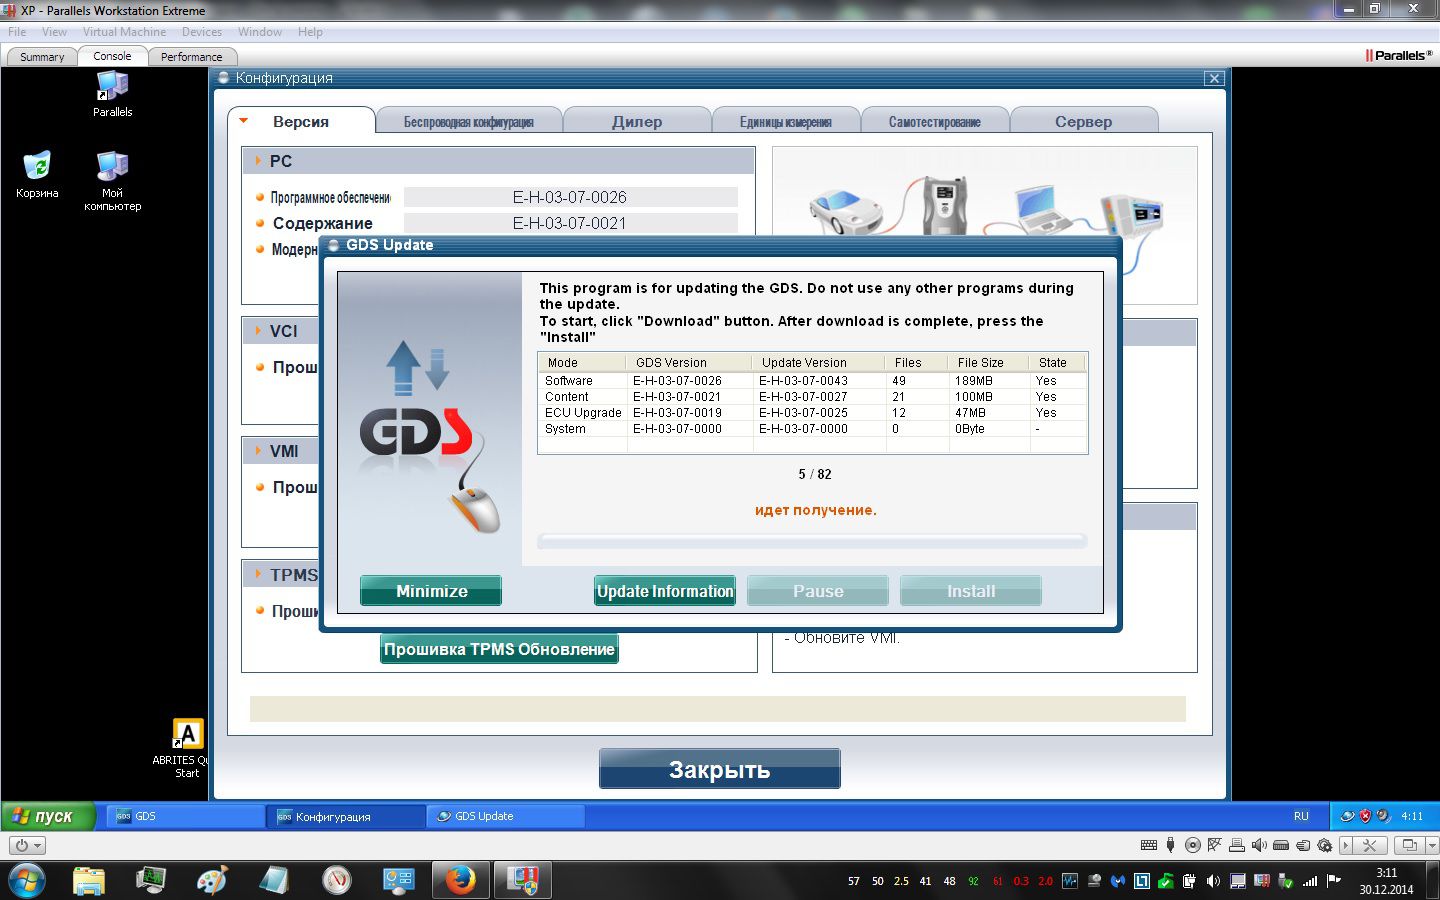The height and width of the screenshot is (900, 1440).
Task: Select the Software row in update table
Action: point(812,381)
